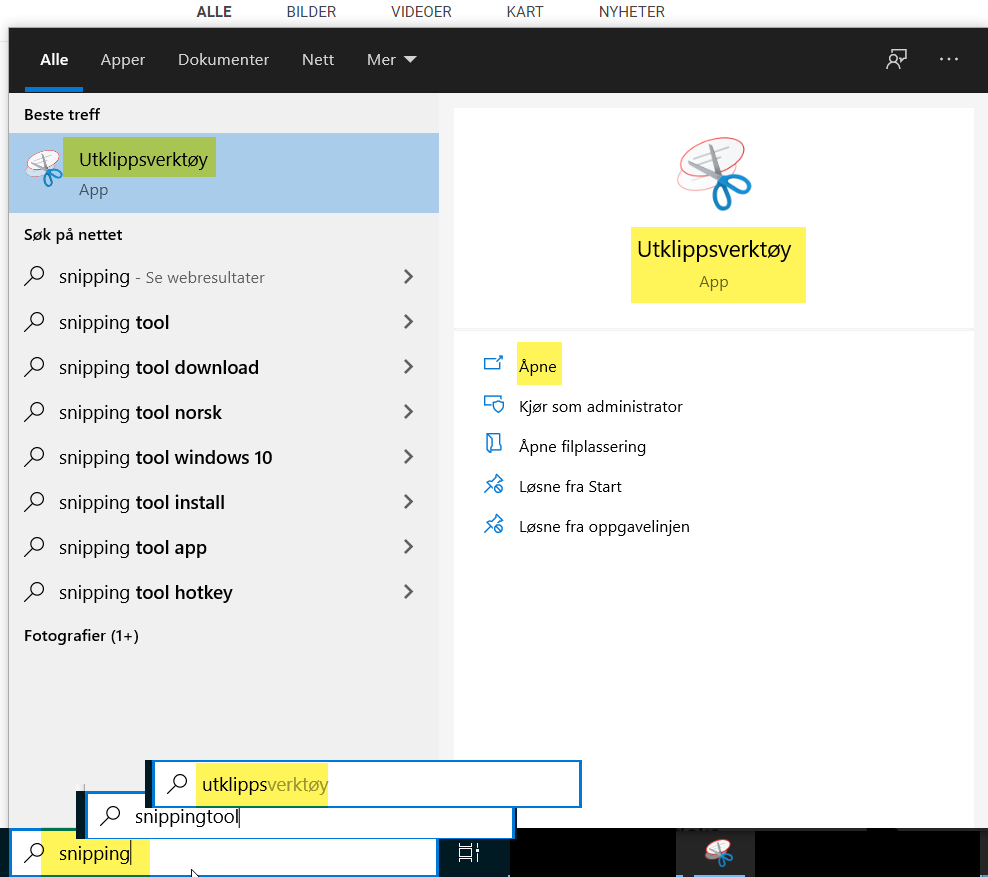
Task: Click the unpin icon beside Løsne fra Start
Action: click(493, 484)
